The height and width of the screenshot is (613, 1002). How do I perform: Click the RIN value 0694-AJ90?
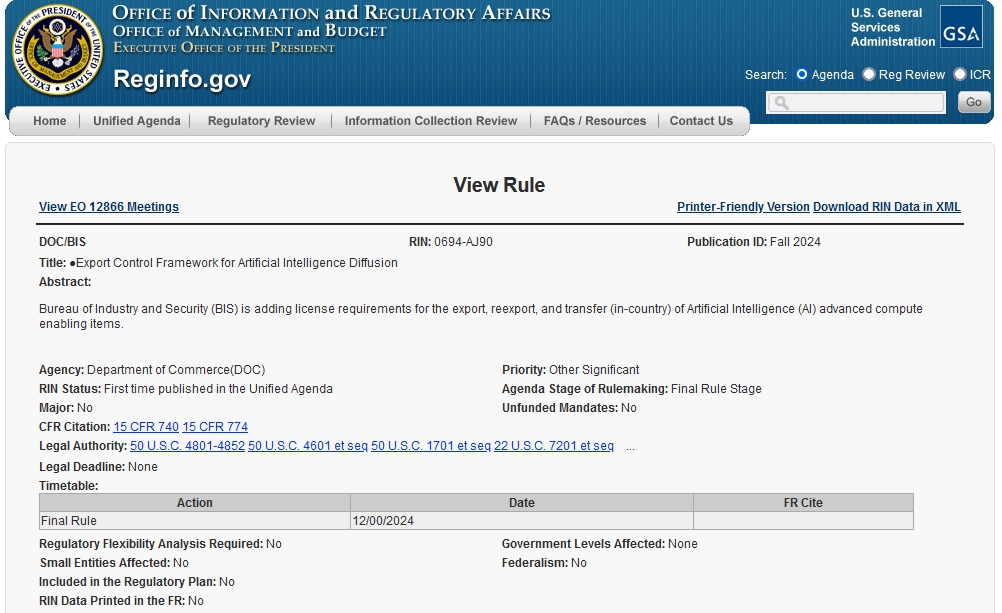pyautogui.click(x=463, y=242)
